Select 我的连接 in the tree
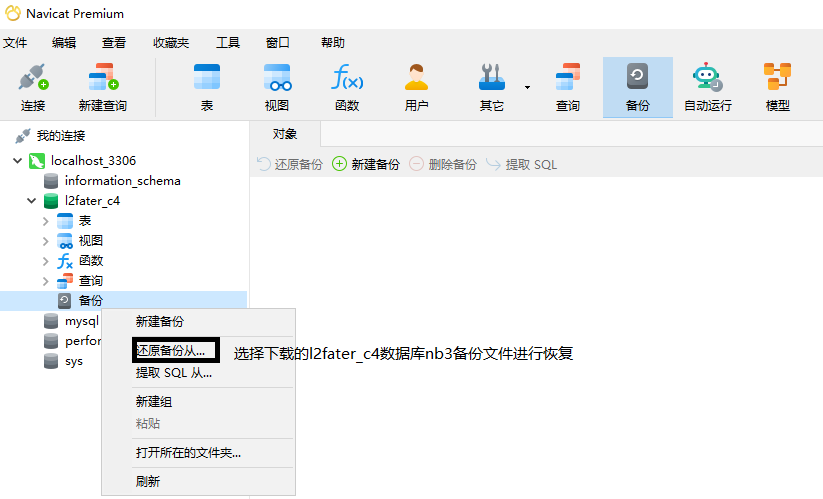The height and width of the screenshot is (499, 823). coord(61,136)
